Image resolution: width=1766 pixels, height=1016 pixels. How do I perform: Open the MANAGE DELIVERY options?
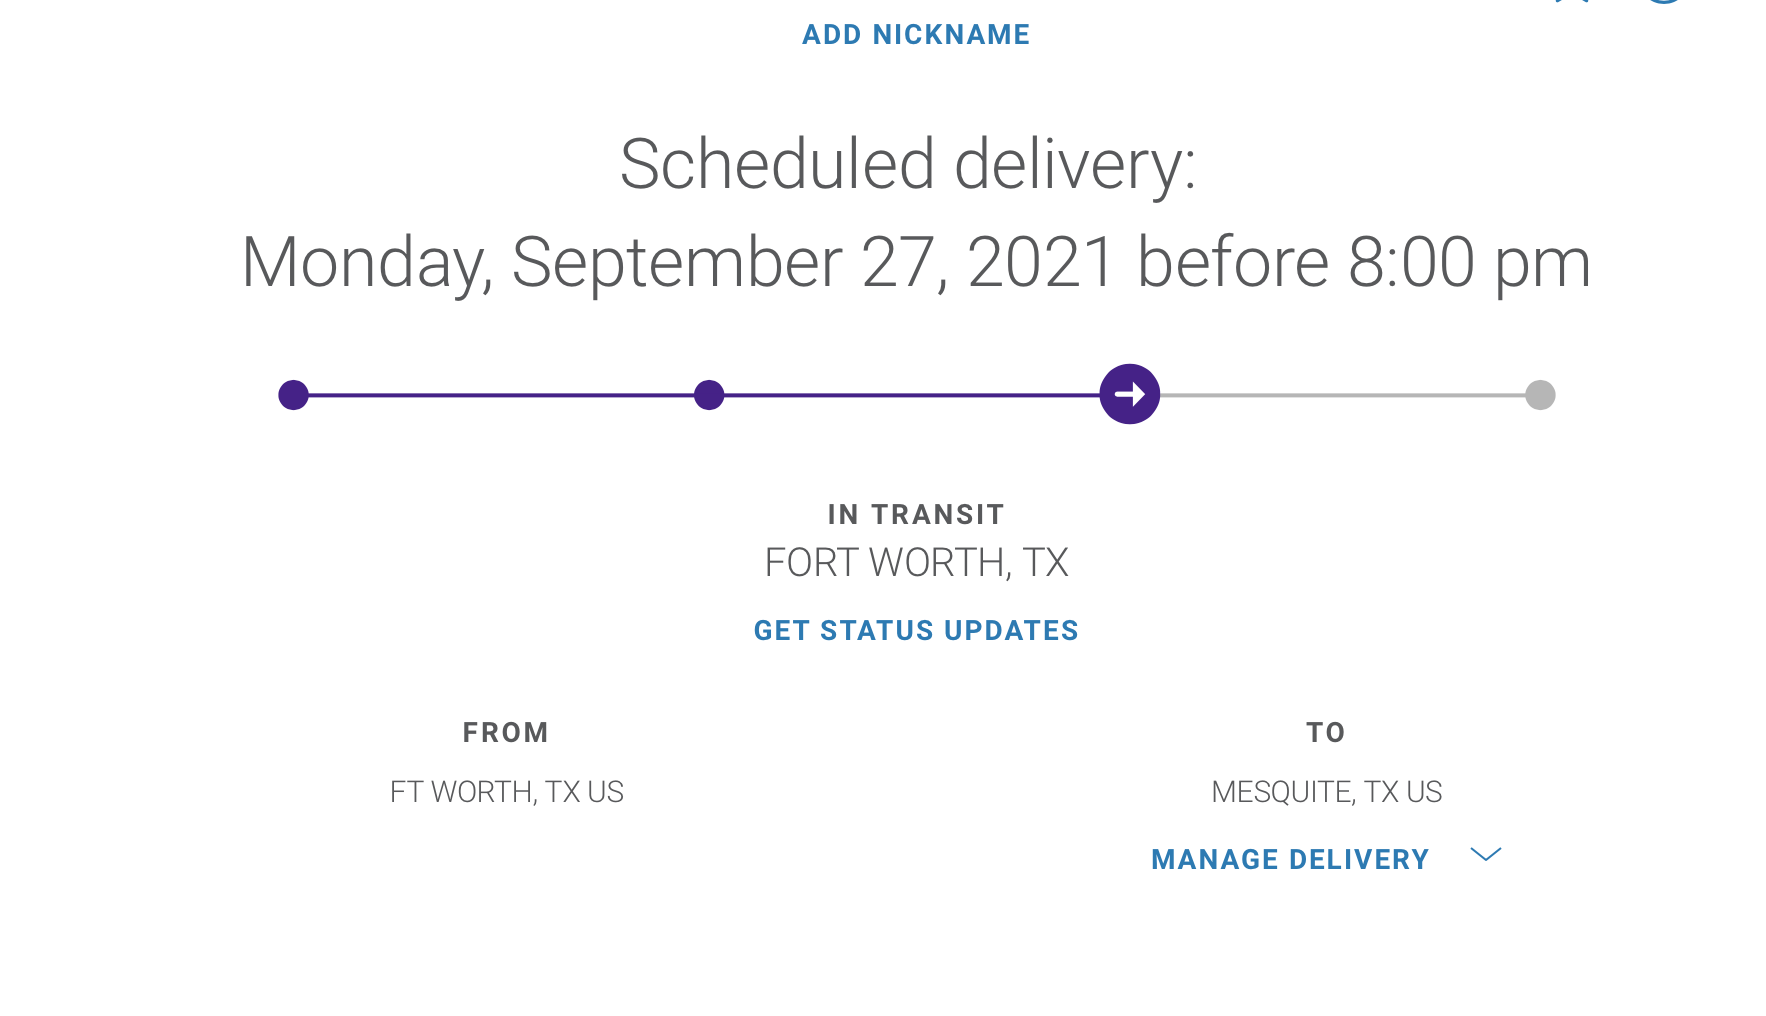click(x=1290, y=859)
